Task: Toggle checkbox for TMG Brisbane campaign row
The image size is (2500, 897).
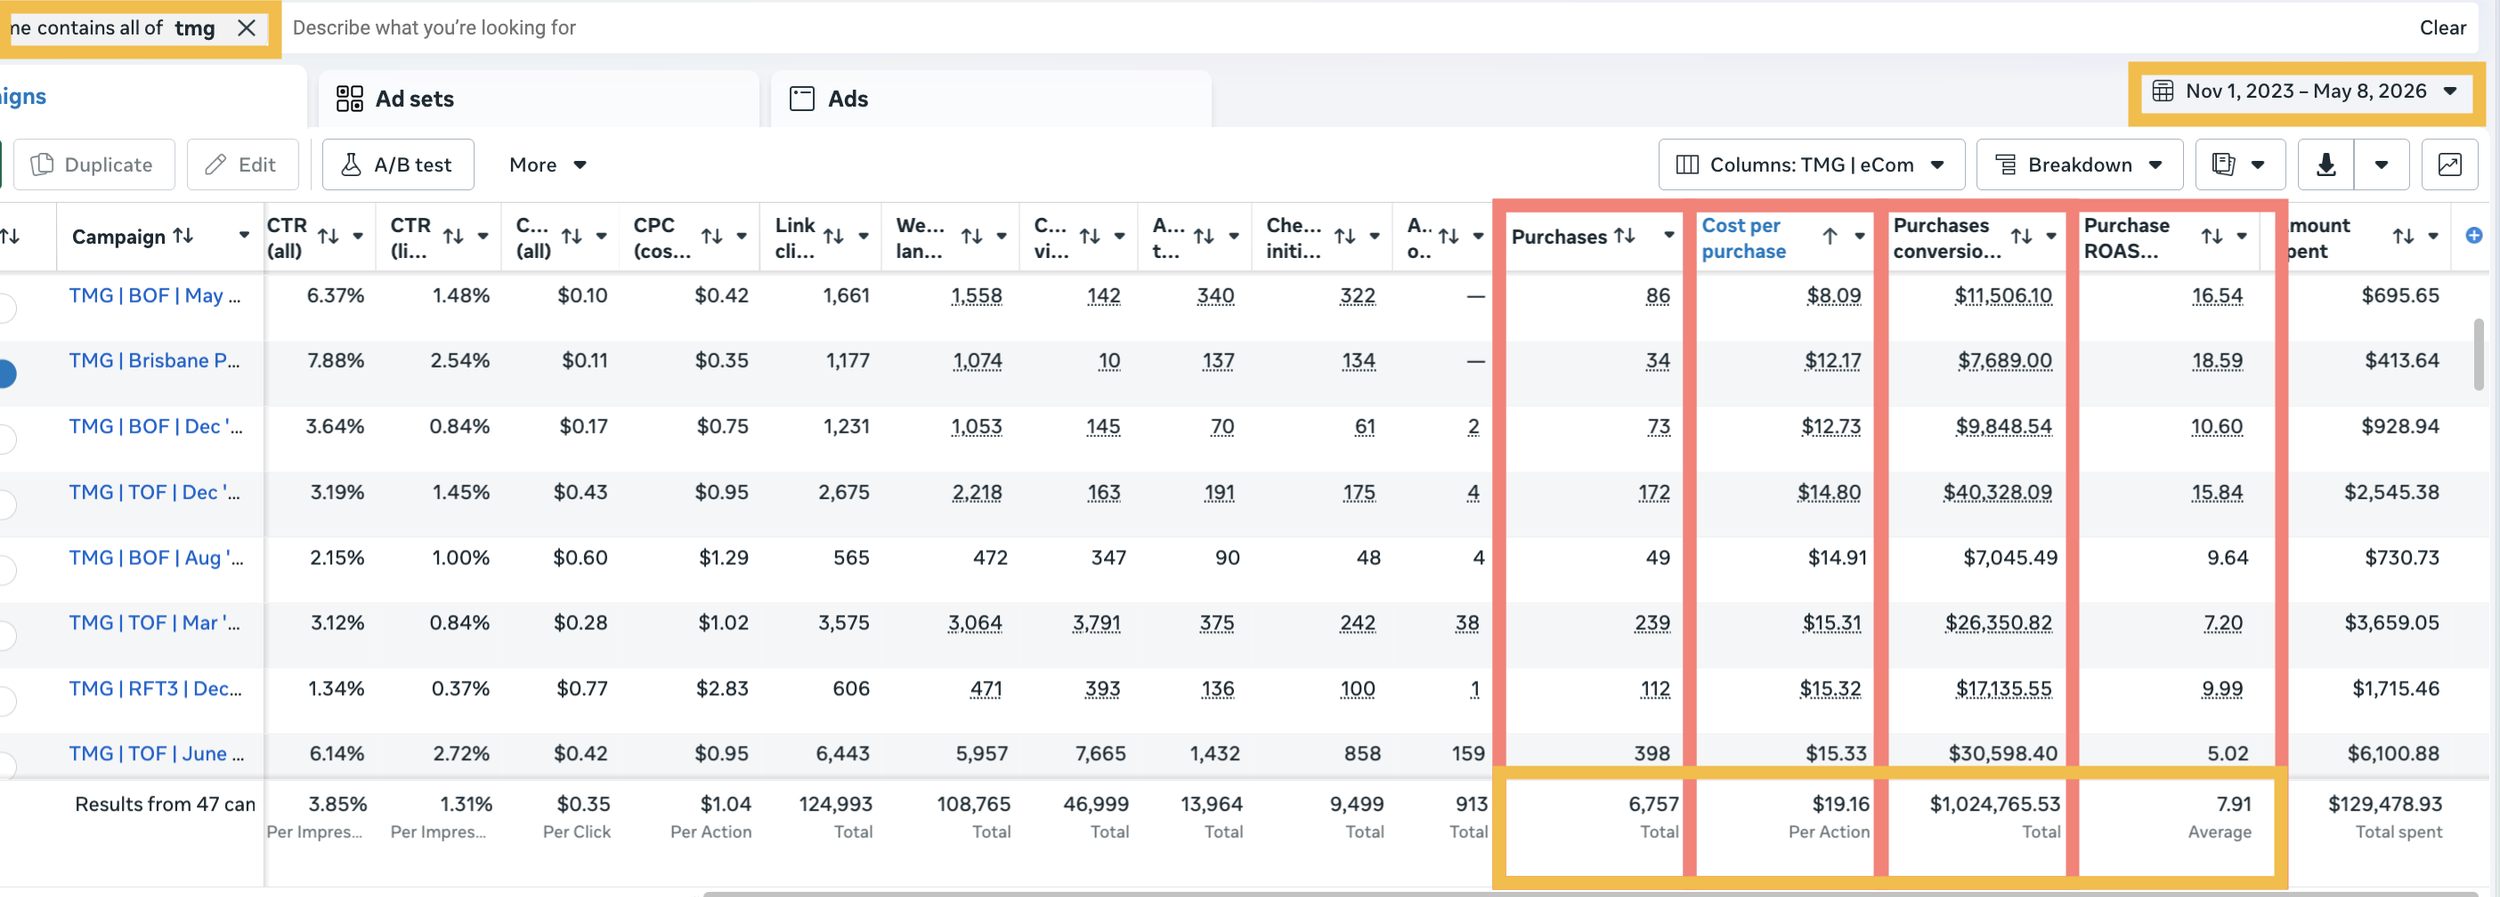Action: 6,373
